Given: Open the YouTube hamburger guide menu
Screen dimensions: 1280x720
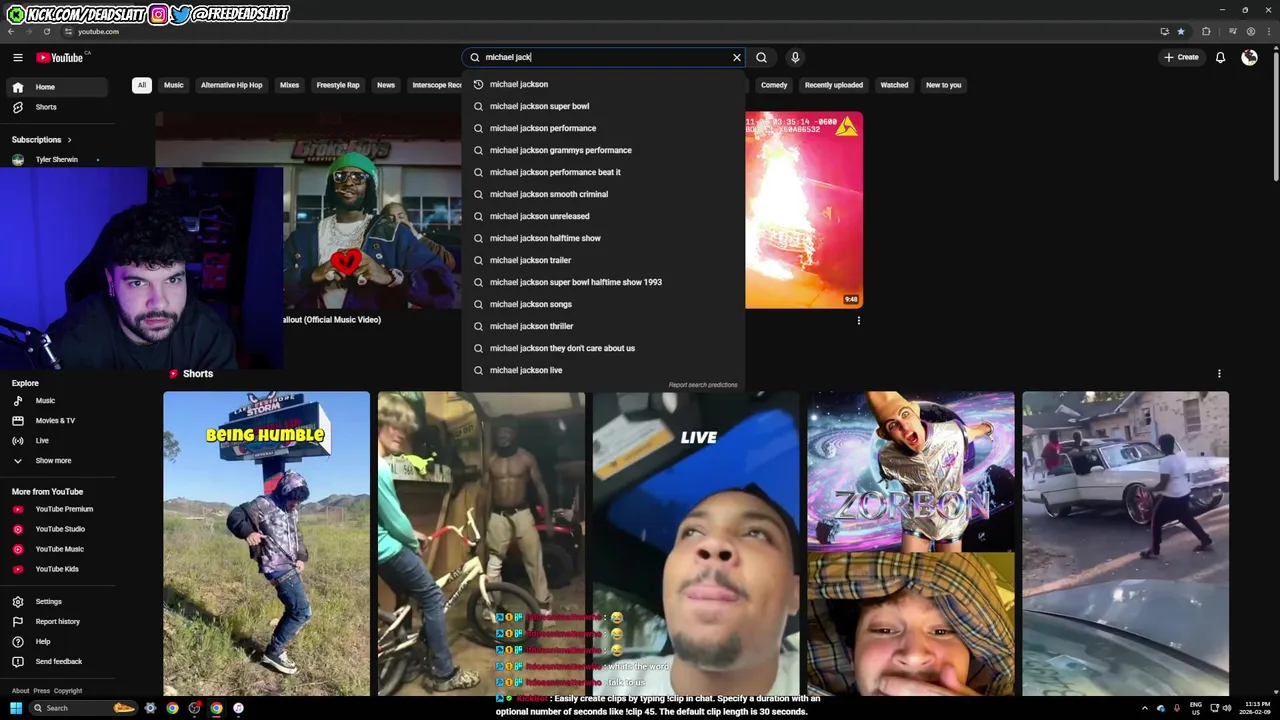Looking at the screenshot, I should point(18,58).
